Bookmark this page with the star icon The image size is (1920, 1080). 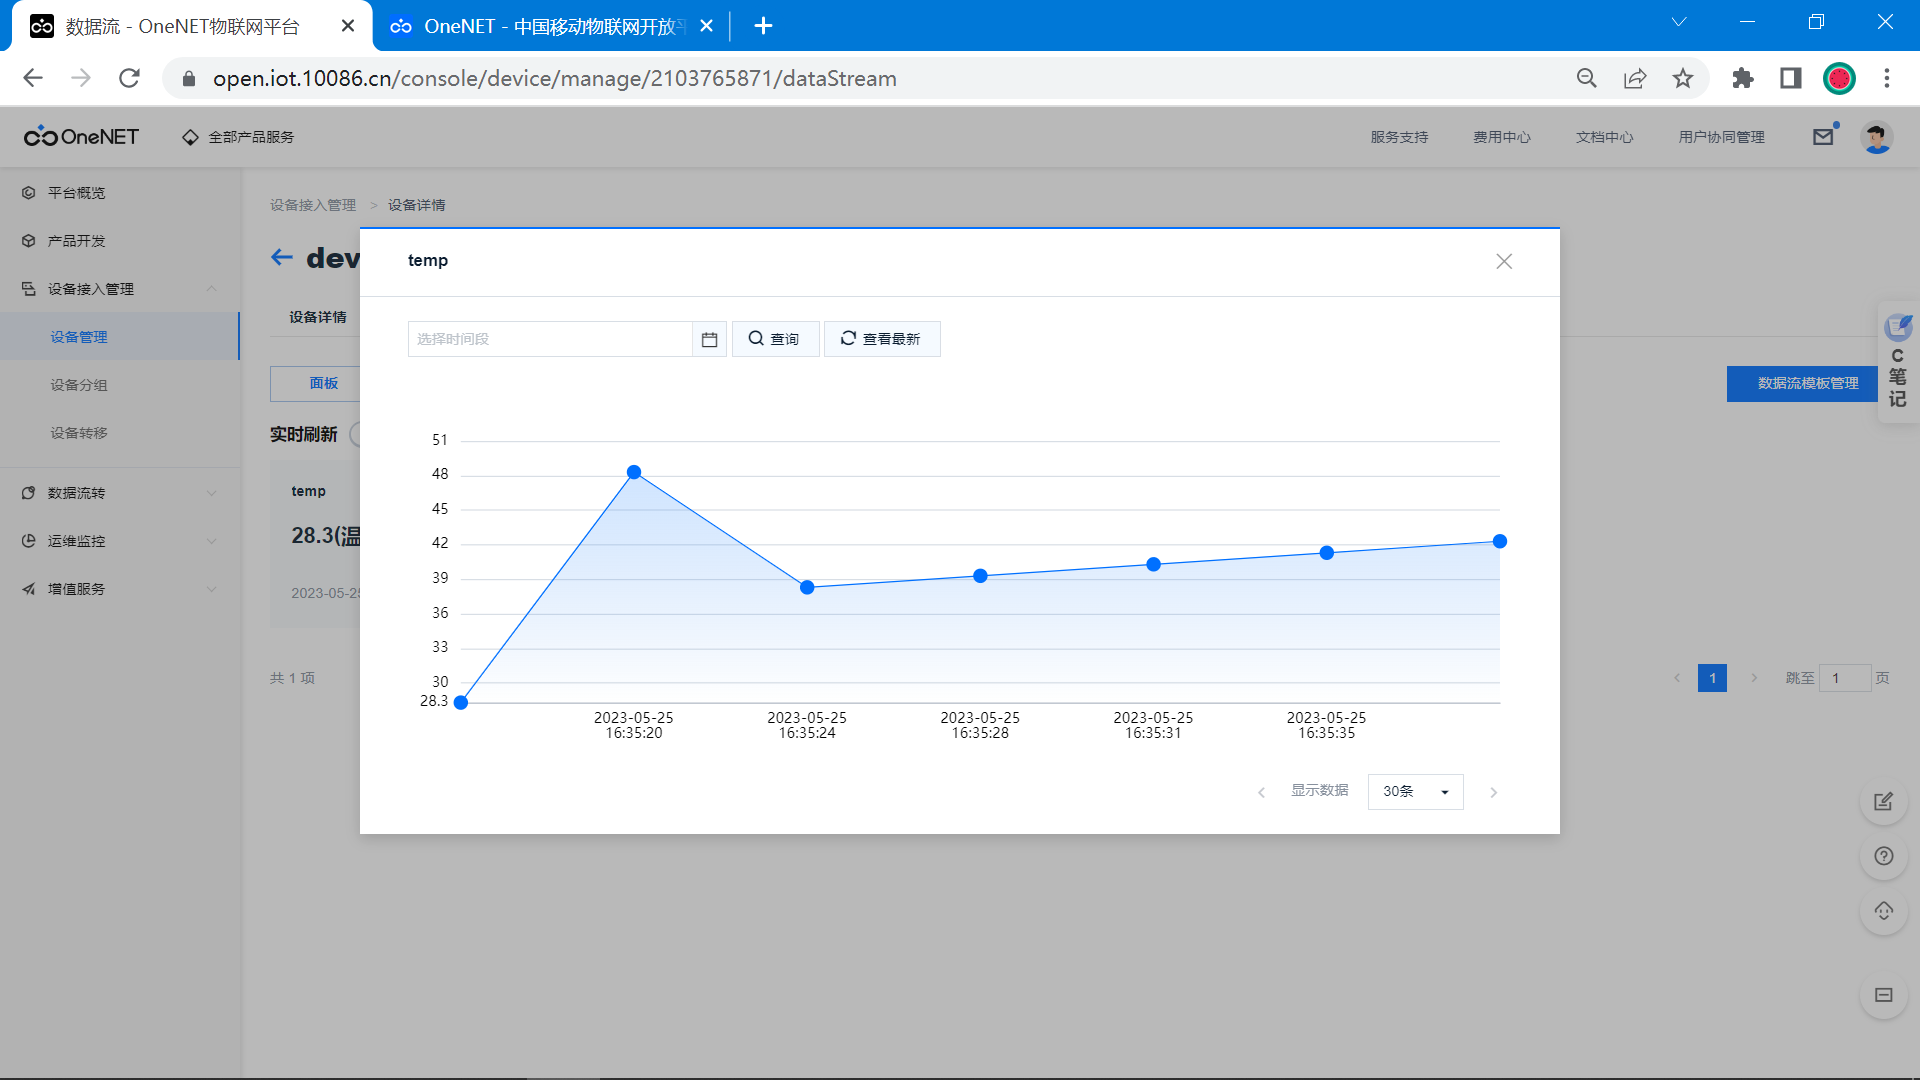[1683, 78]
